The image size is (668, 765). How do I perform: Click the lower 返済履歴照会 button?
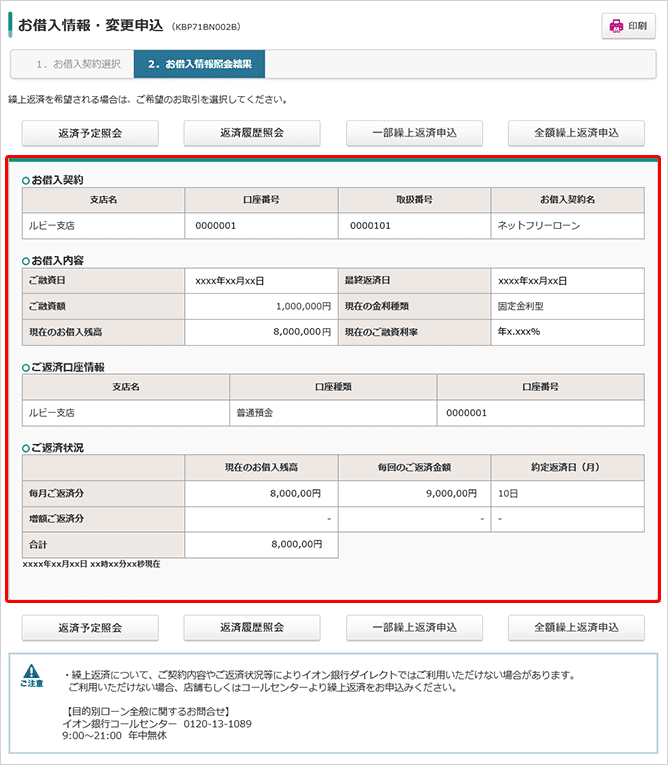point(252,627)
